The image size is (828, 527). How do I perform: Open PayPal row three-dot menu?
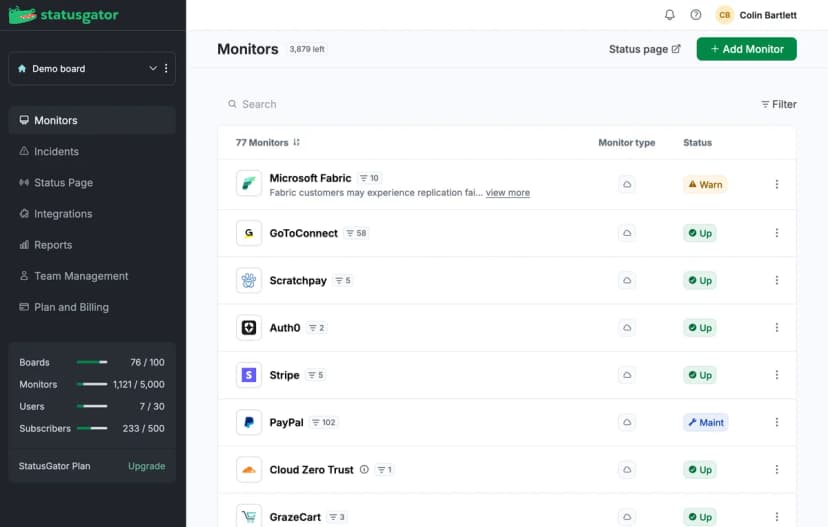(777, 422)
